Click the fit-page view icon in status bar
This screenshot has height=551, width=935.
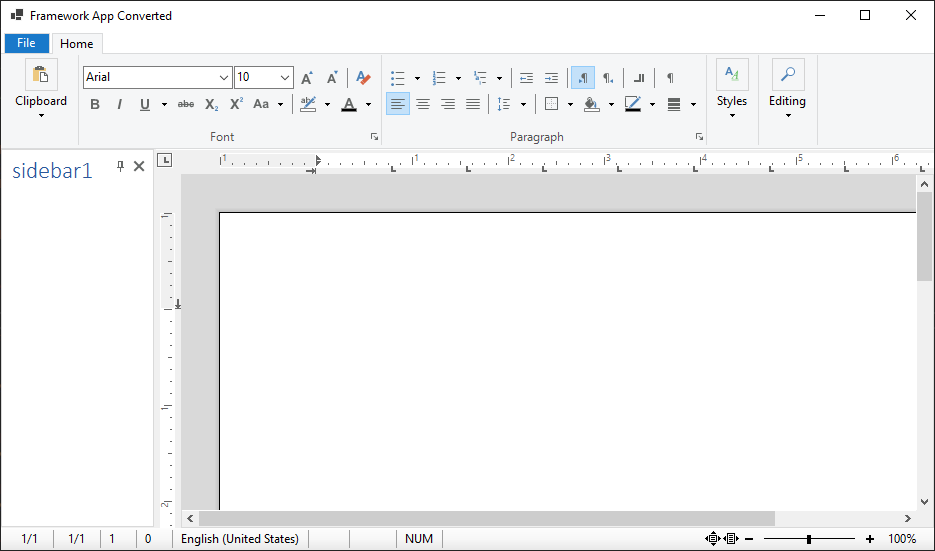point(713,539)
